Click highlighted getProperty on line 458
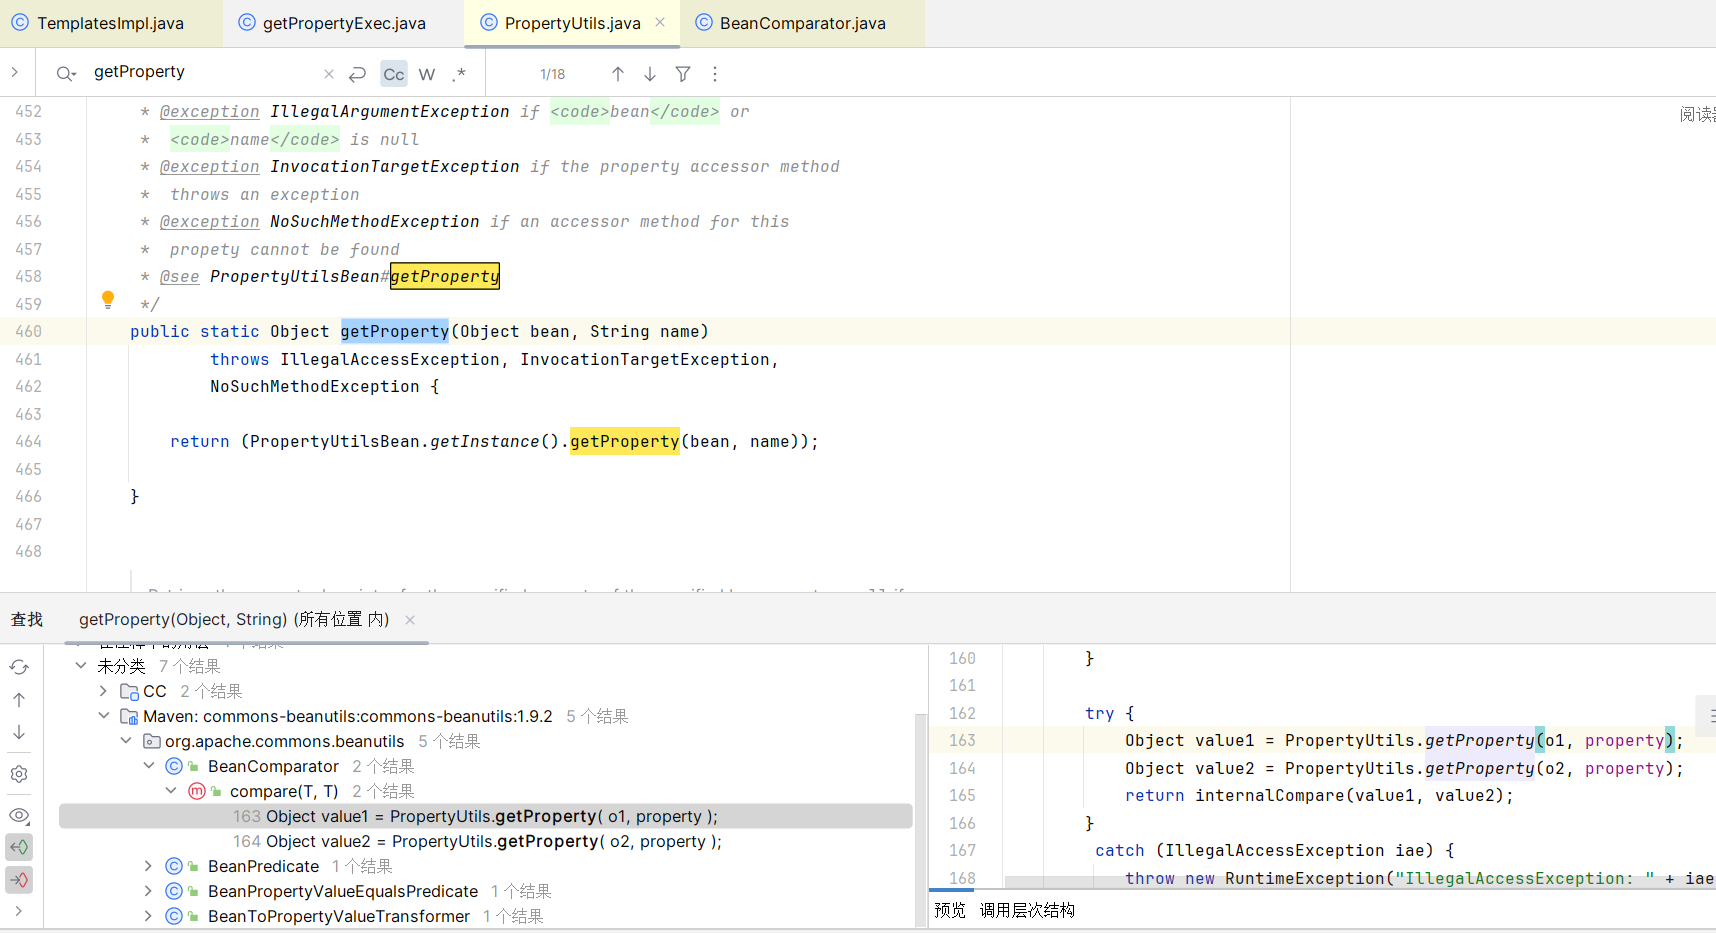 point(444,276)
